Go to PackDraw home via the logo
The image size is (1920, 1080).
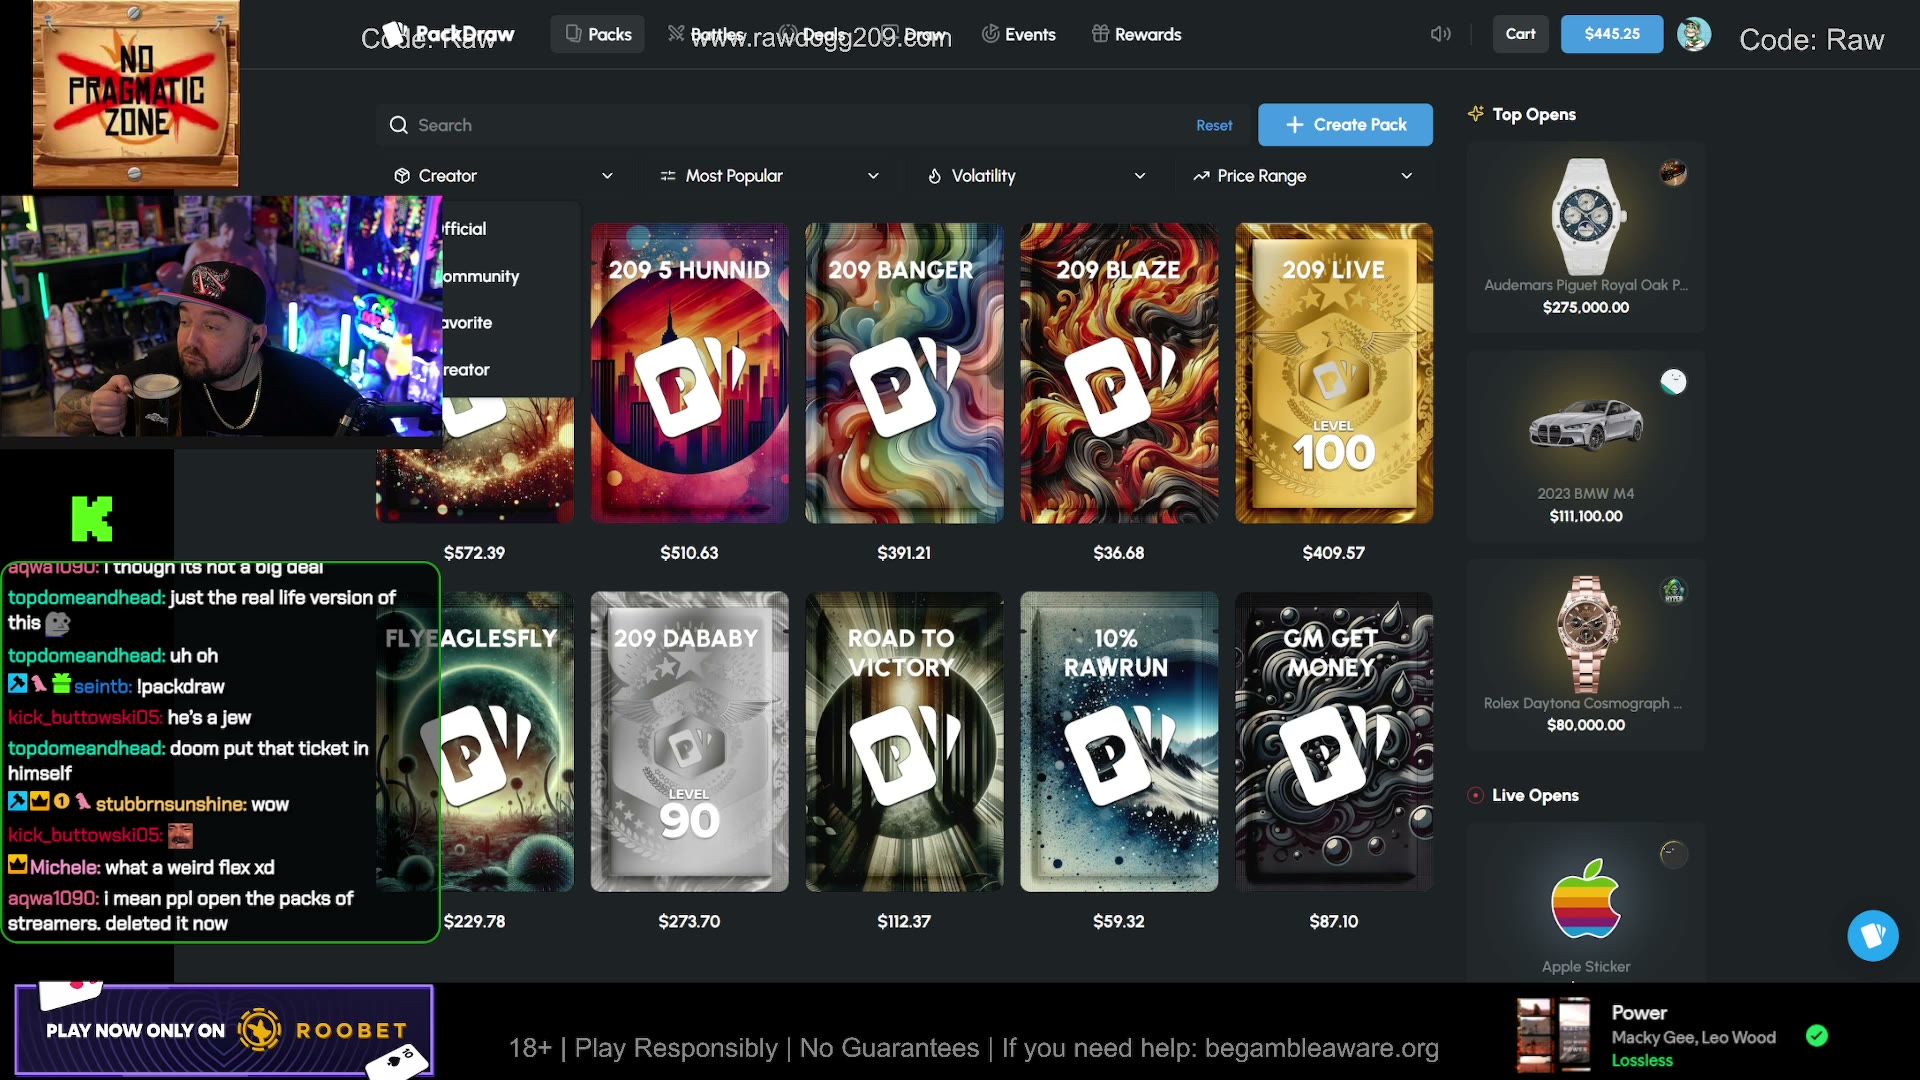(450, 34)
